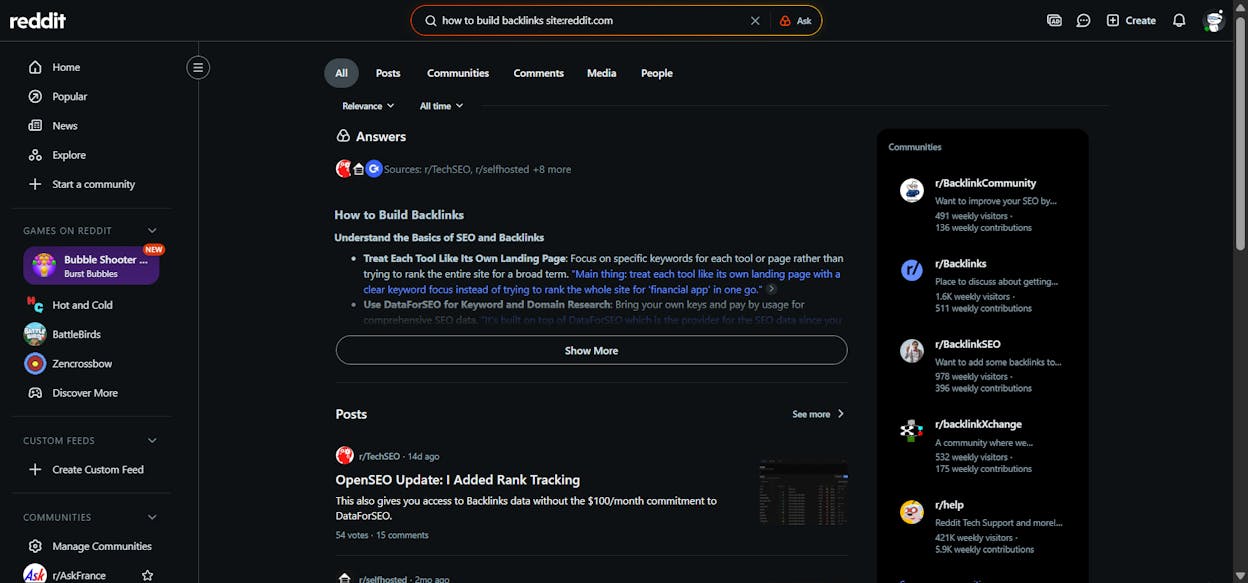Click r/BacklinkSEO avatar icon
Screen dimensions: 1248x583
click(x=911, y=351)
